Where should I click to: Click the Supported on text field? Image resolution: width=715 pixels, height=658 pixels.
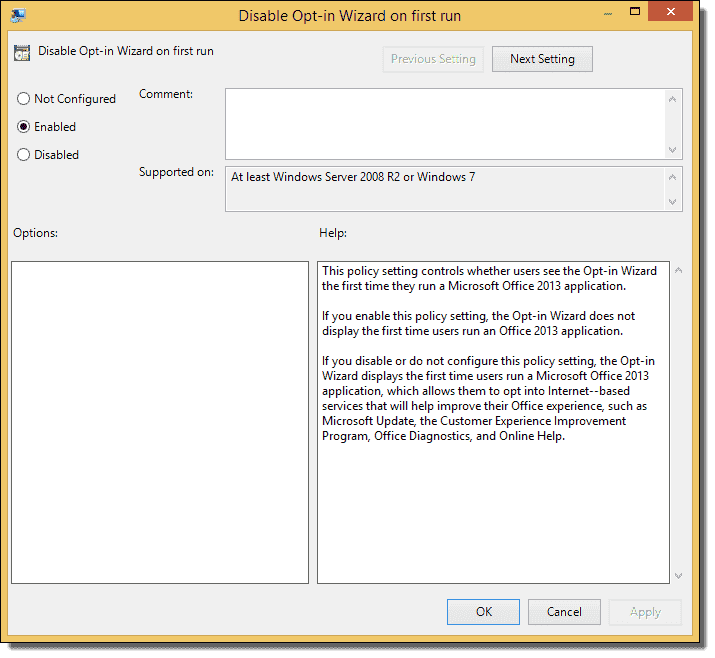click(x=445, y=189)
